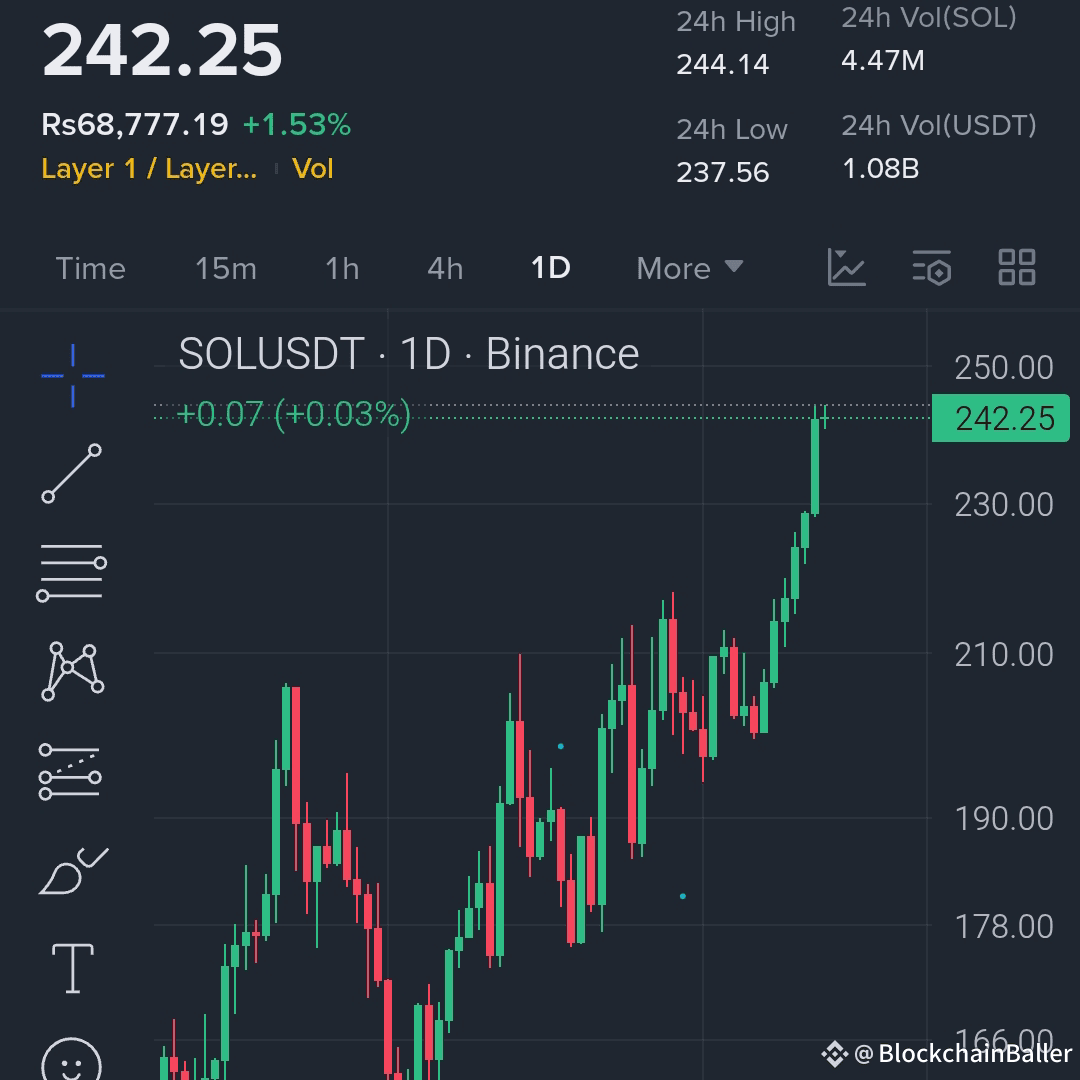Viewport: 1080px width, 1080px height.
Task: Select the long/short position forecast tool
Action: click(71, 772)
